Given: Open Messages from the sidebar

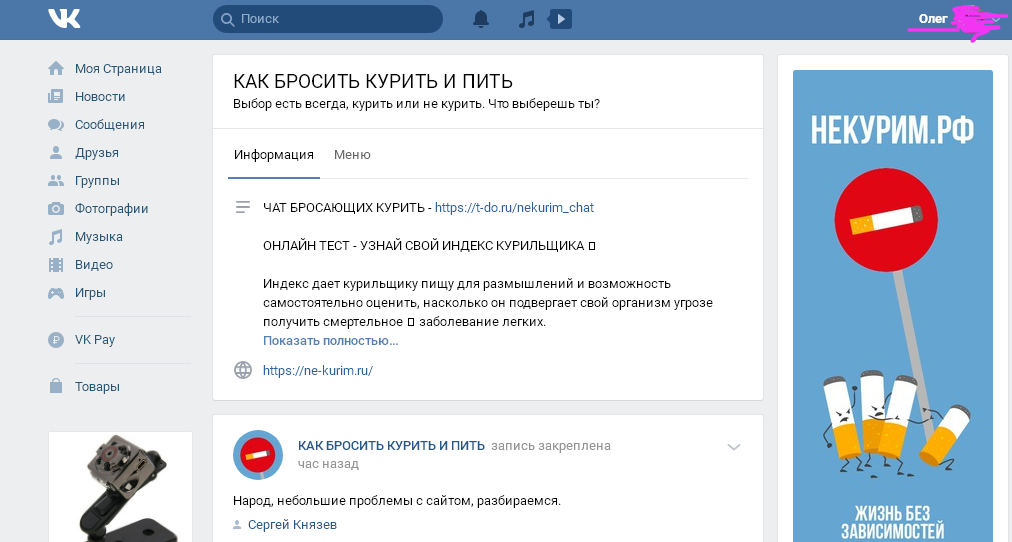Looking at the screenshot, I should pos(109,125).
